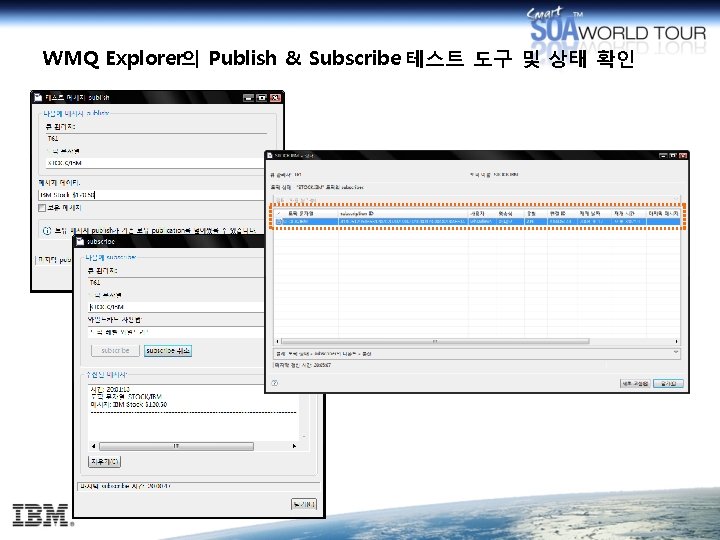Click the status table right scroll arrow
Screen dimensions: 720x540
tap(676, 341)
